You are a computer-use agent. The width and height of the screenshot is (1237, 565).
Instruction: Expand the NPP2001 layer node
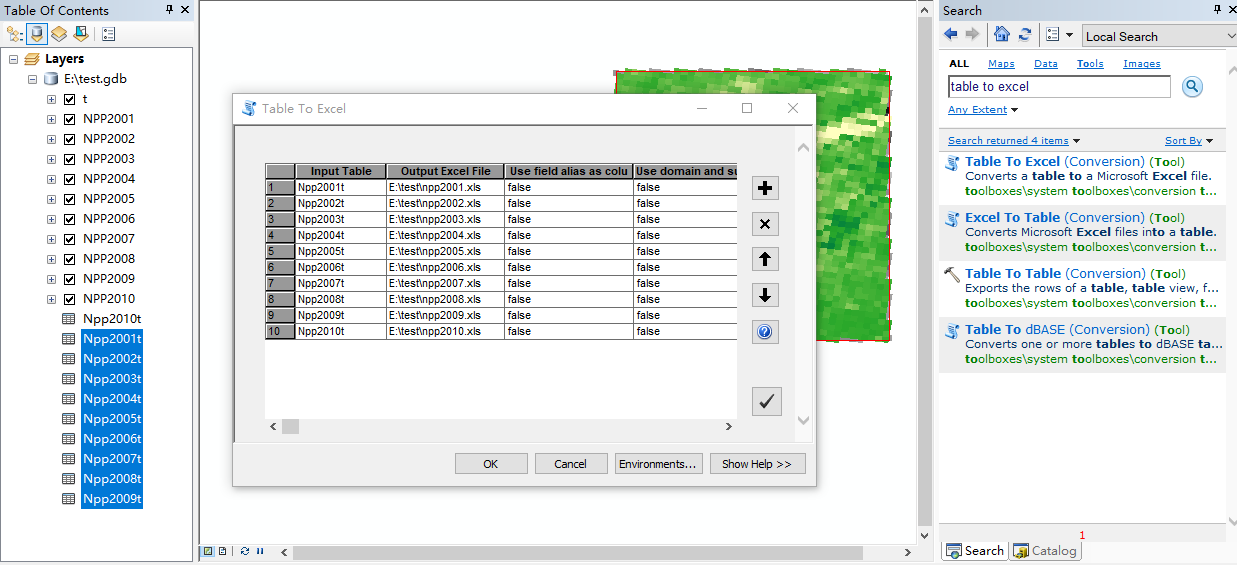point(51,119)
